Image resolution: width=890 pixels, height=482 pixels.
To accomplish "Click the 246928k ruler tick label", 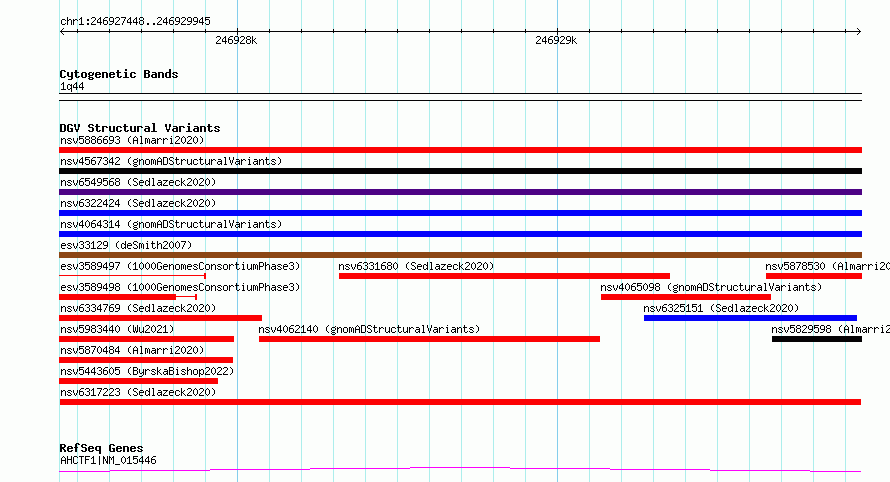I will click(236, 40).
